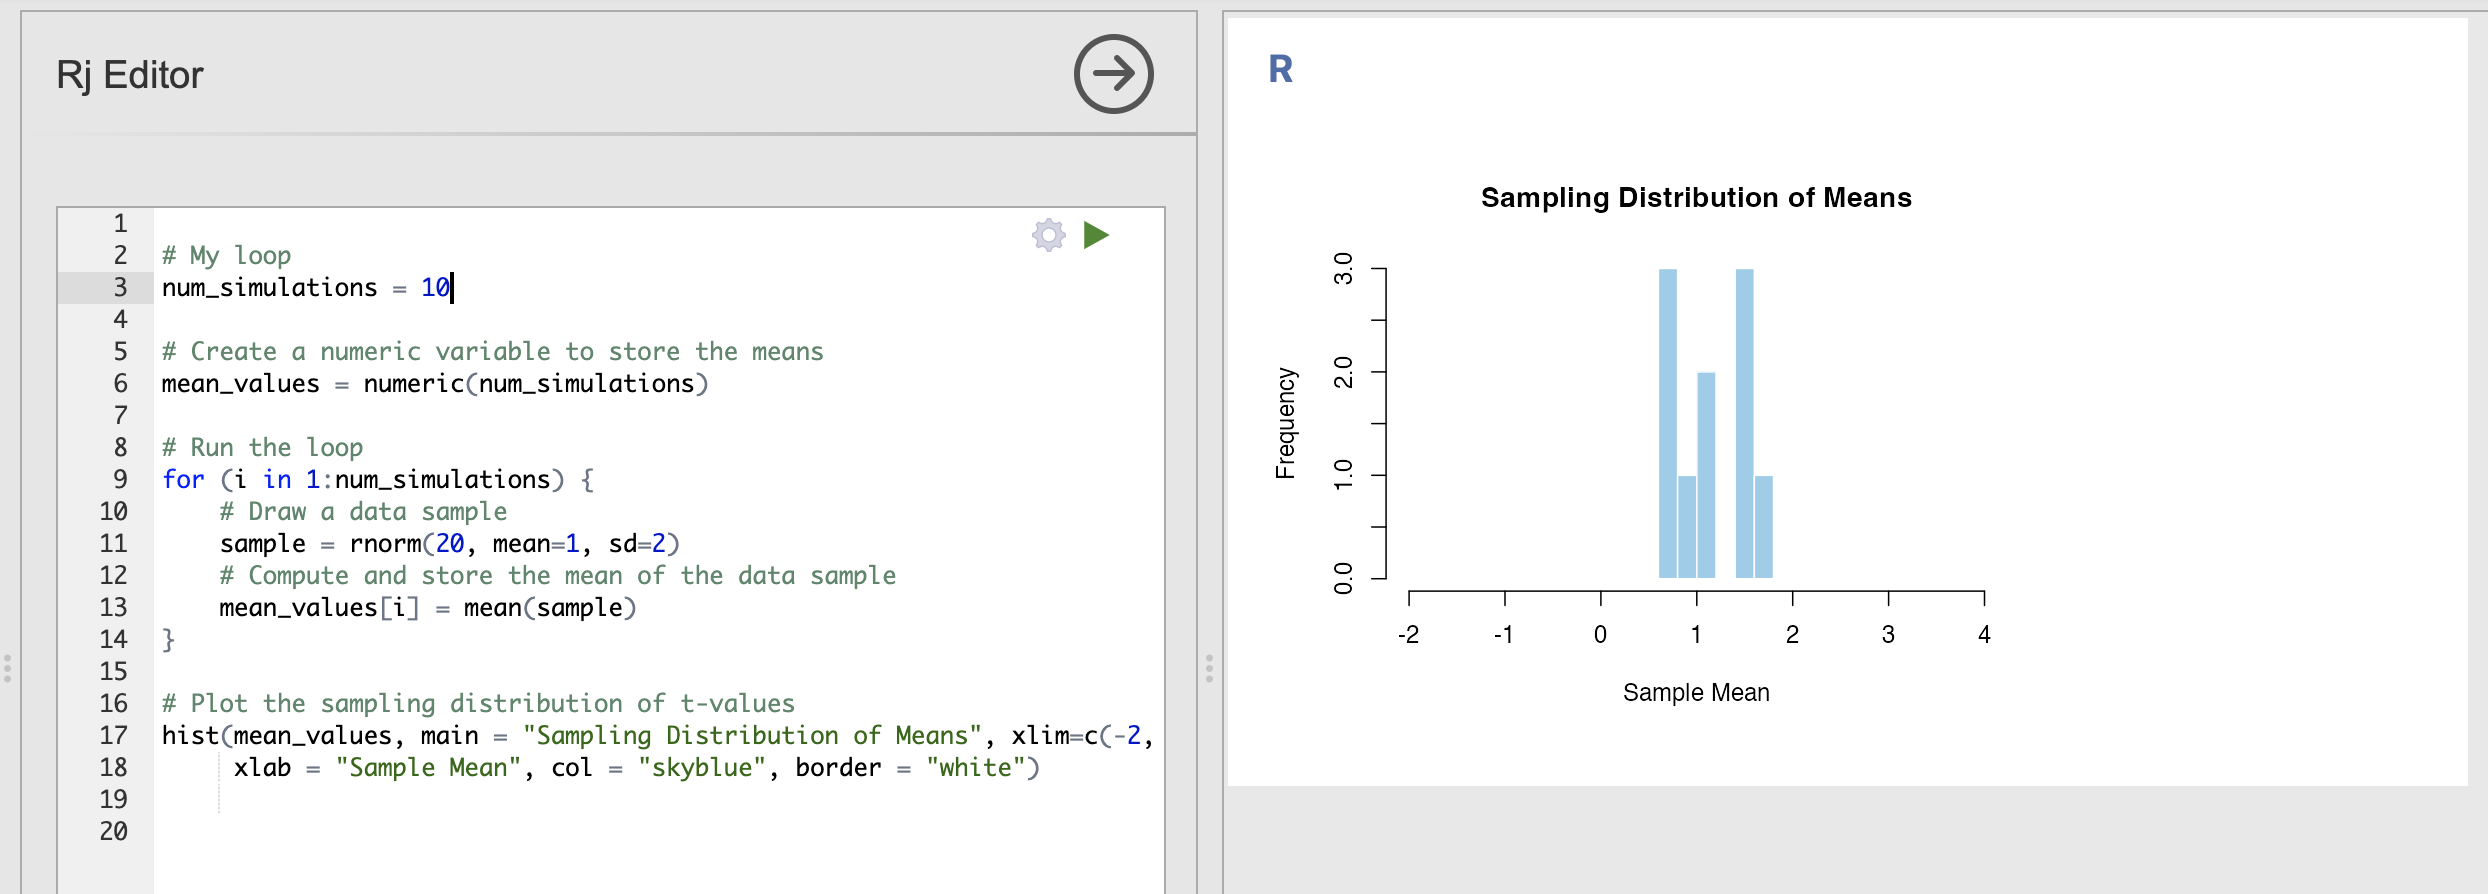Run the R code with green play icon
Viewport: 2488px width, 894px height.
[1096, 235]
